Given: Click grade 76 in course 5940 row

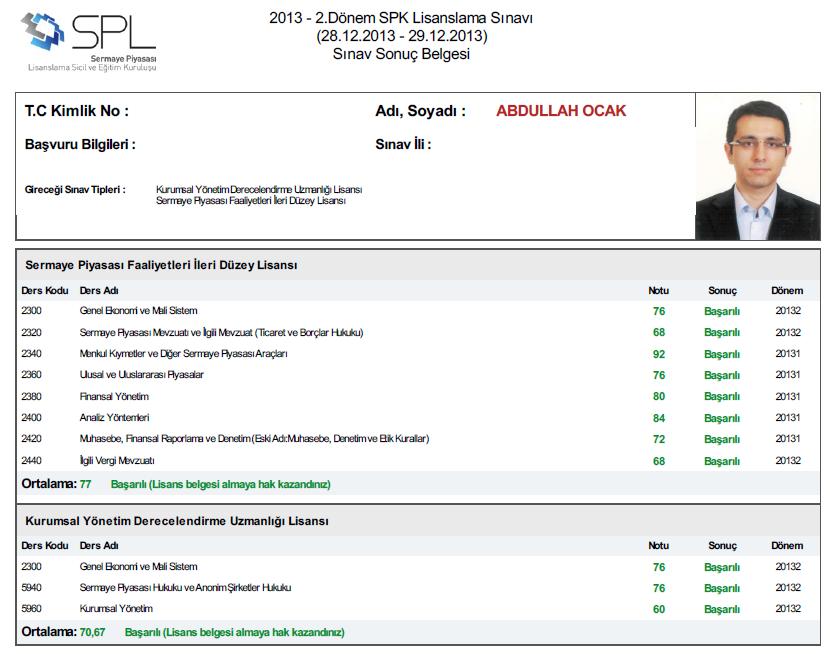Looking at the screenshot, I should tap(659, 588).
